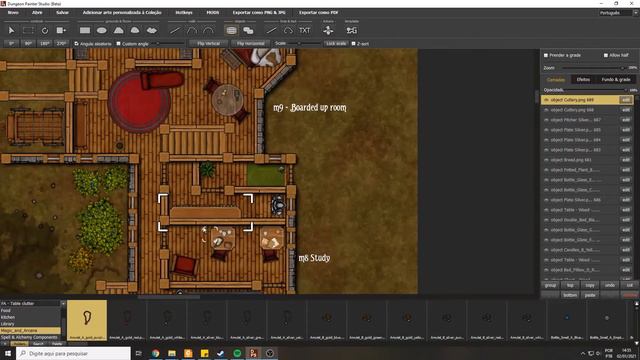Click the group button in layers panel
Screen dimensions: 640x360
pos(550,285)
